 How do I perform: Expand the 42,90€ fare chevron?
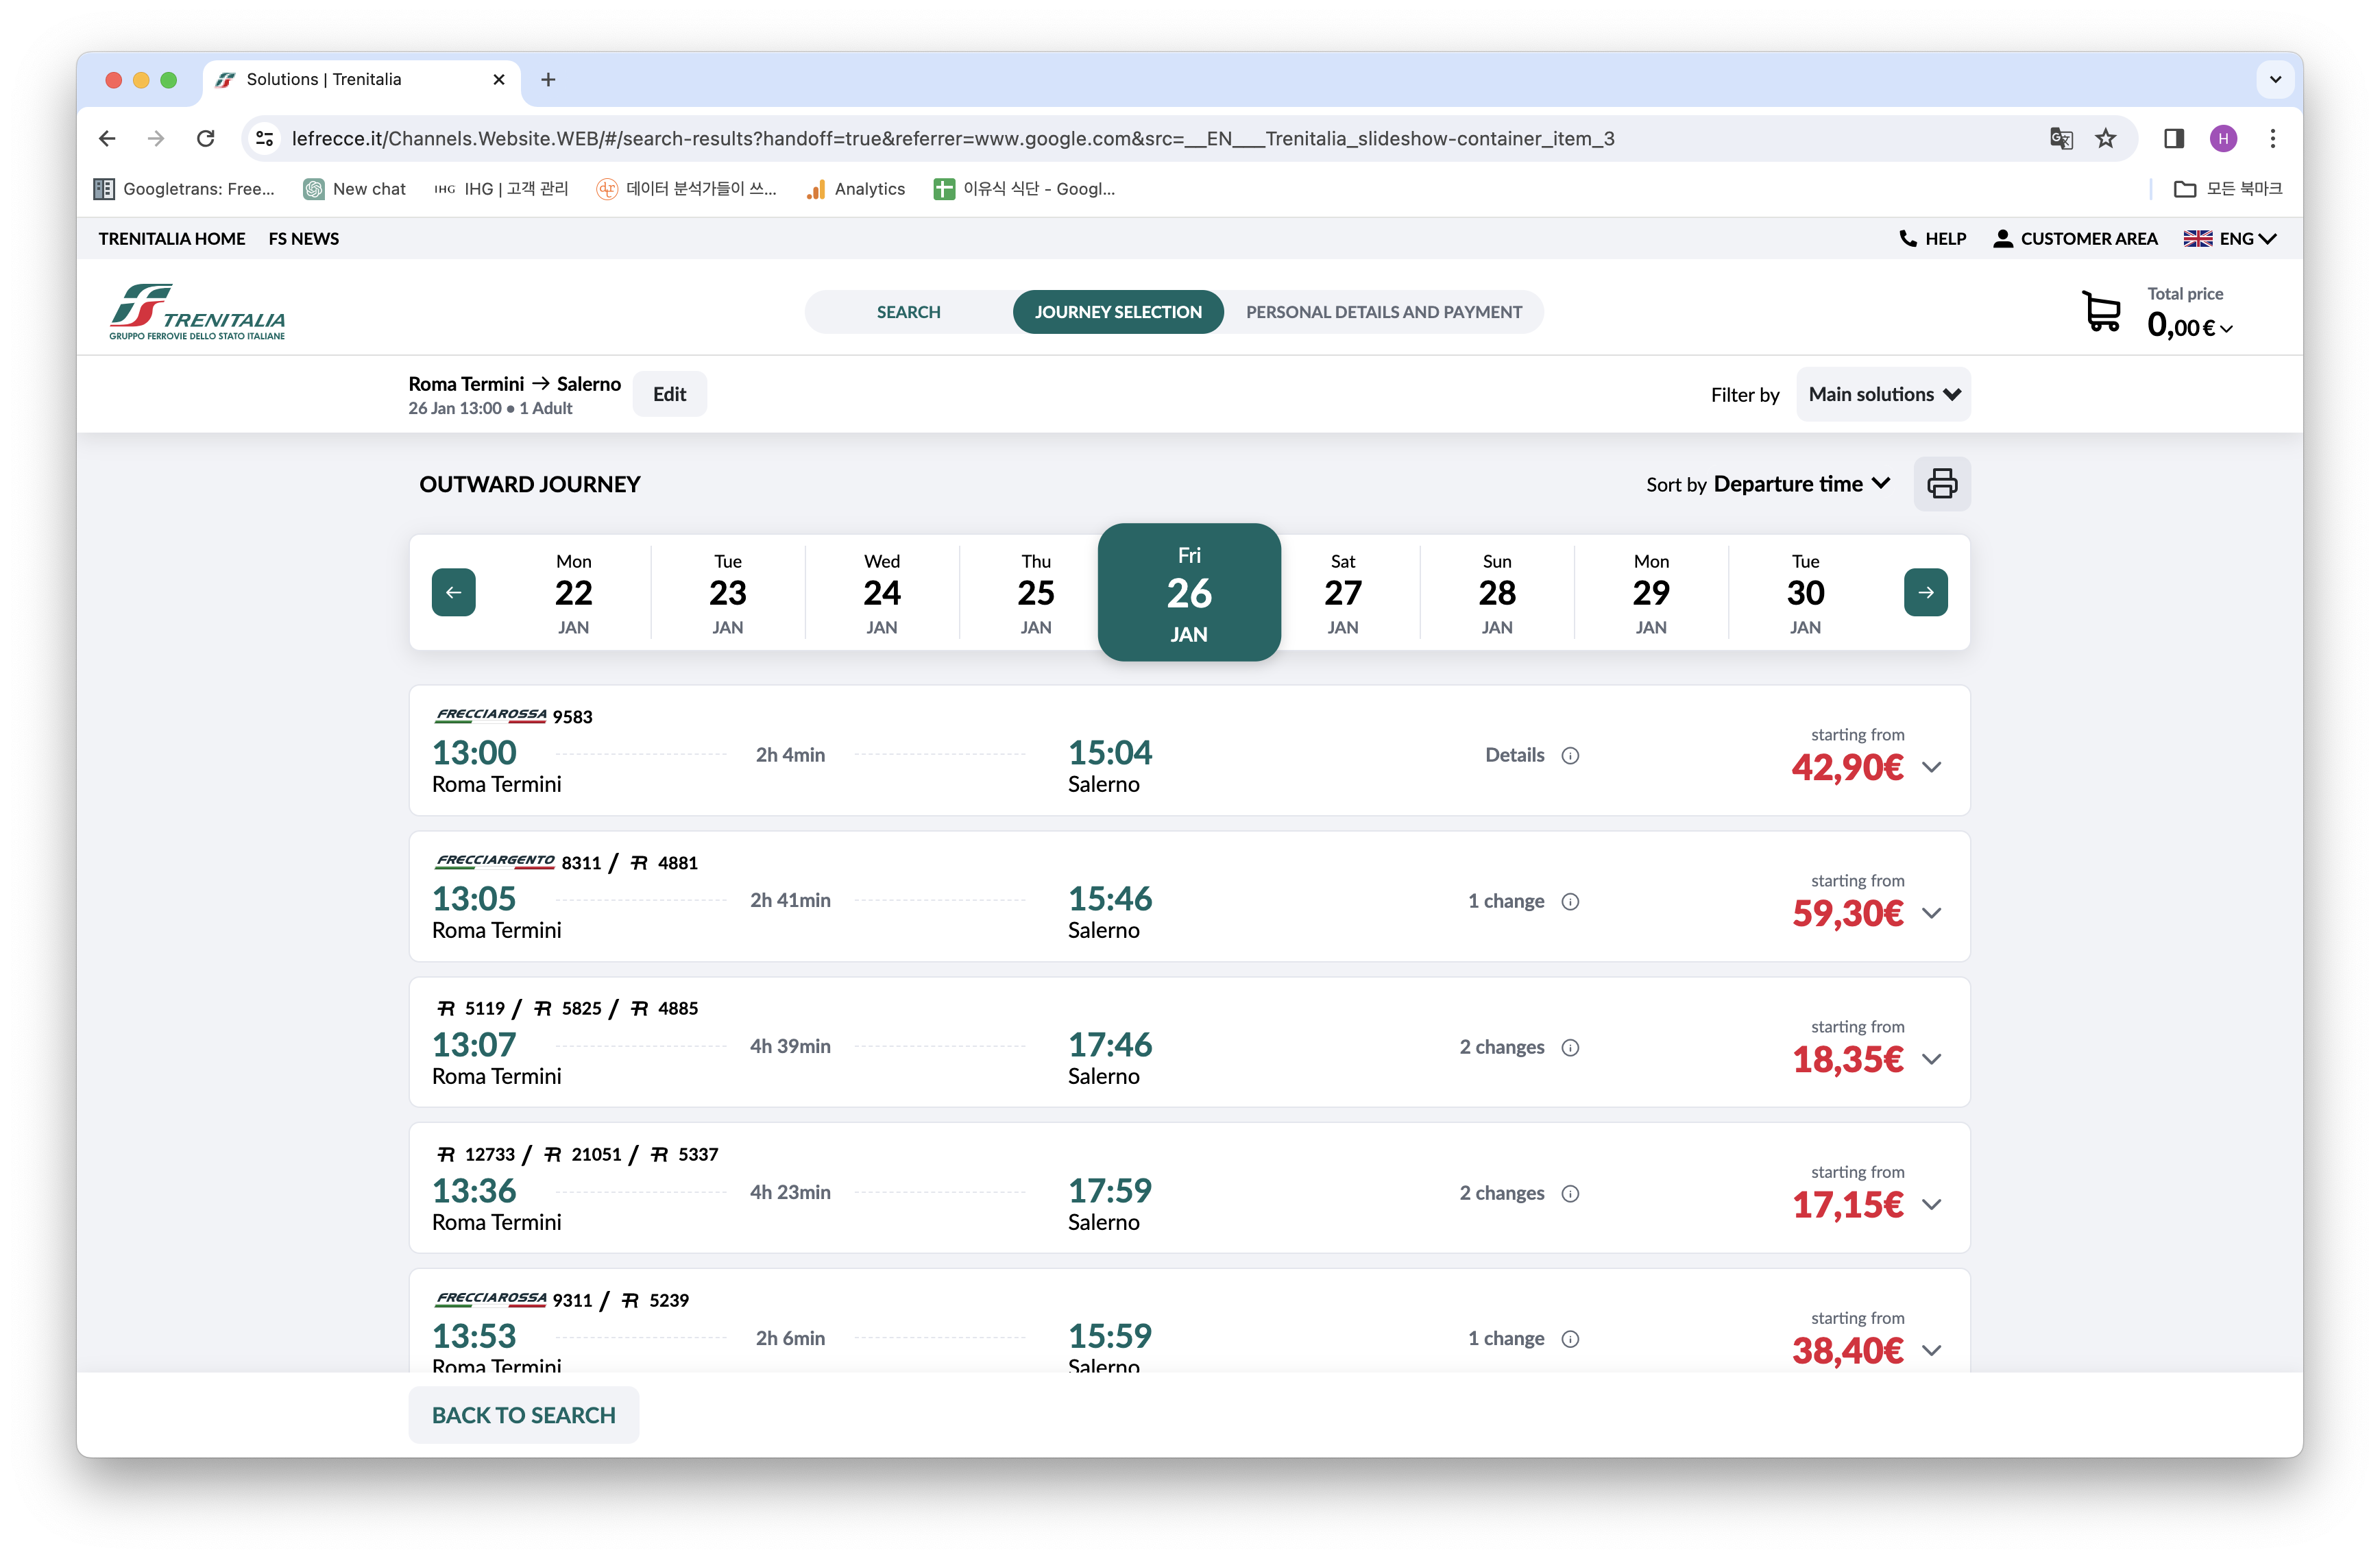(x=1931, y=767)
